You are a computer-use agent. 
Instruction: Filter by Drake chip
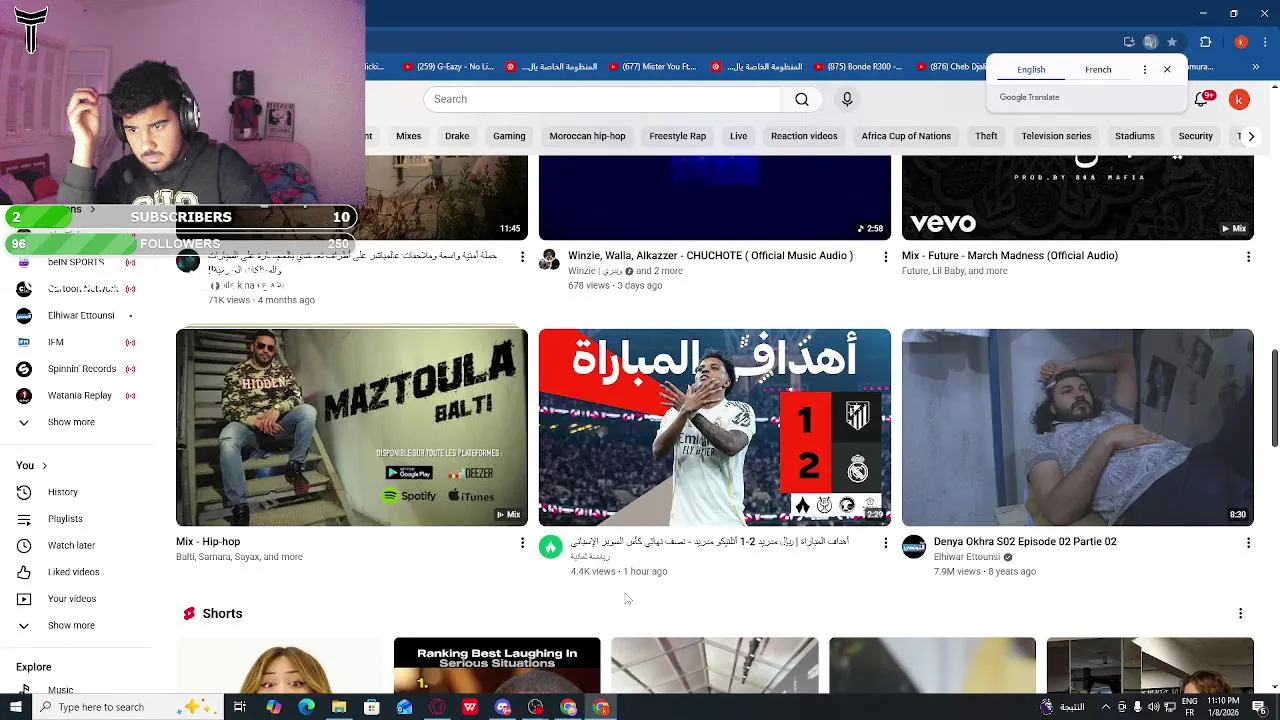457,136
